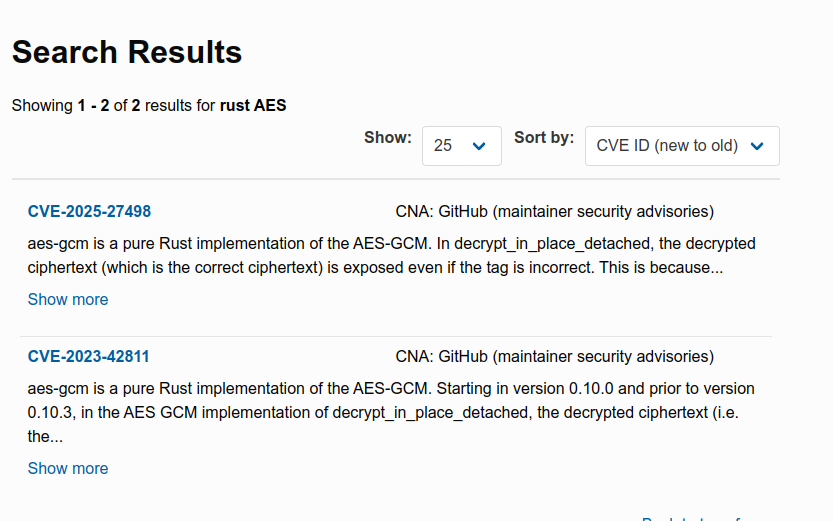This screenshot has height=521, width=833.
Task: Click the CNA: GitHub text for CVE-2025-27498
Action: pyautogui.click(x=554, y=211)
